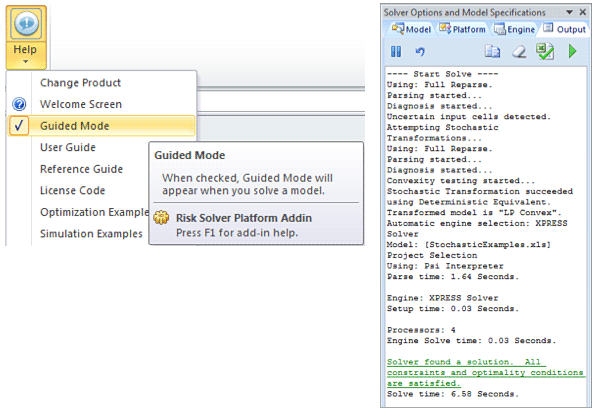
Task: Expand the Help dropdown arrow
Action: pyautogui.click(x=25, y=61)
